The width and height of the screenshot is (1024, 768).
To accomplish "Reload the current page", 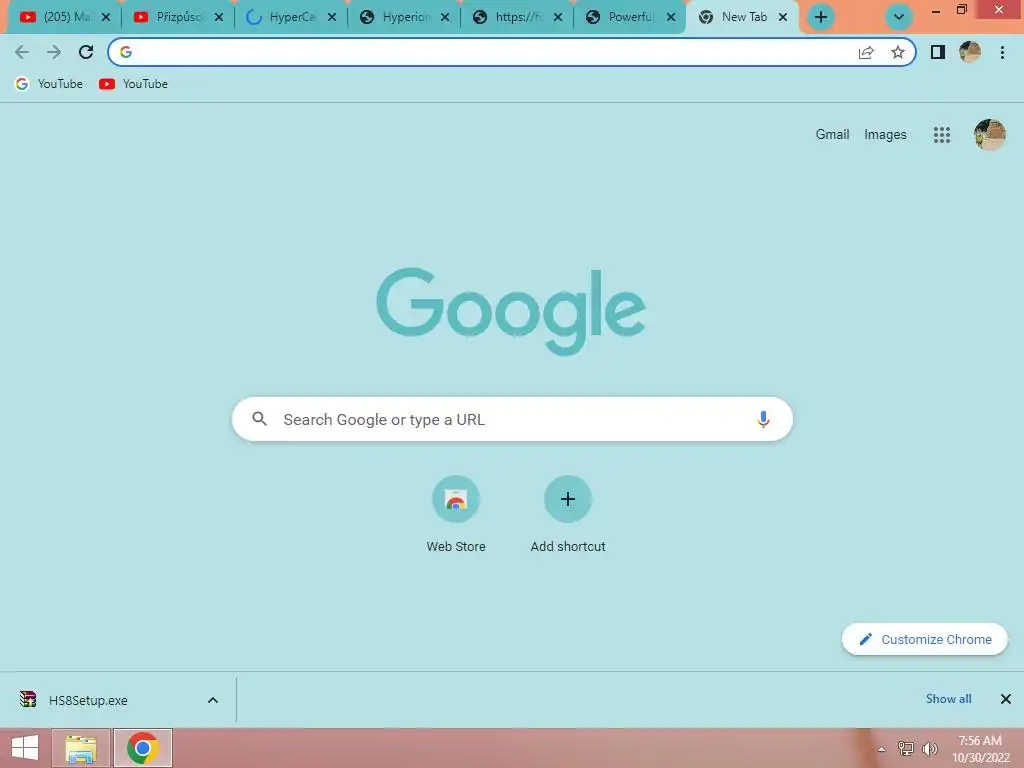I will point(86,52).
